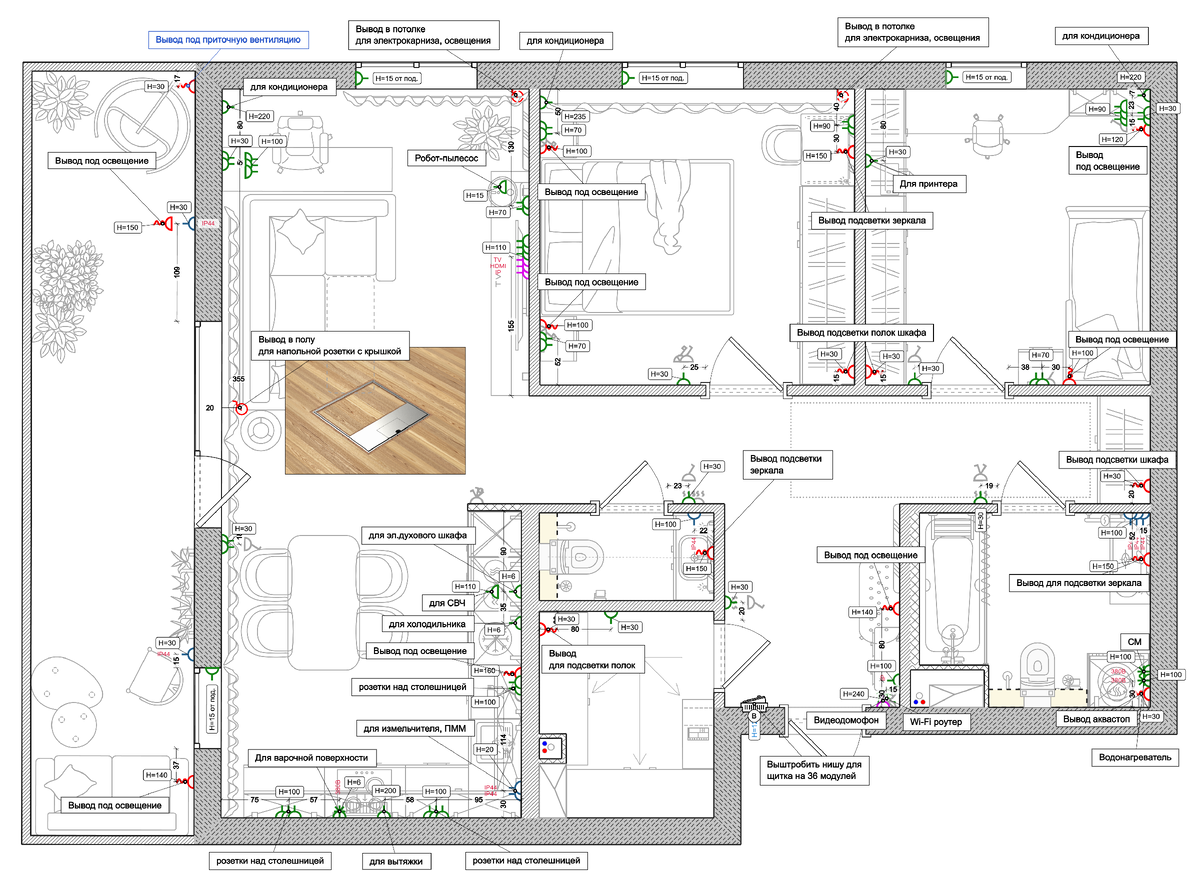The height and width of the screenshot is (888, 1200).
Task: Click the floor socket photo thumbnail
Action: coord(376,410)
